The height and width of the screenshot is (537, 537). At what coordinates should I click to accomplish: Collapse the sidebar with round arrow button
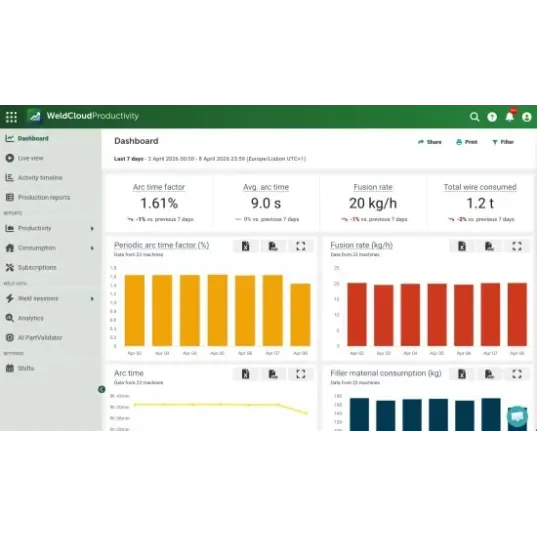coord(102,389)
